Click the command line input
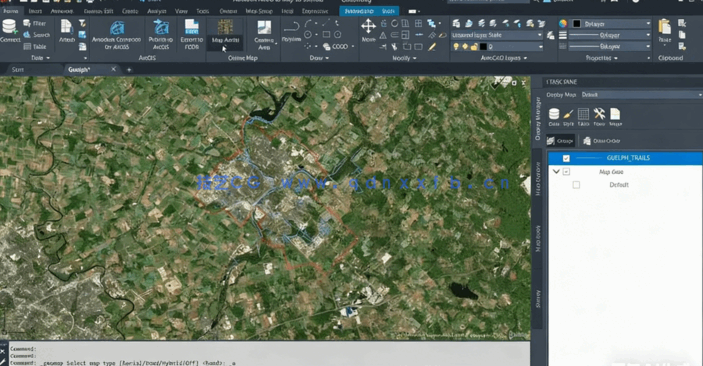 point(269,363)
